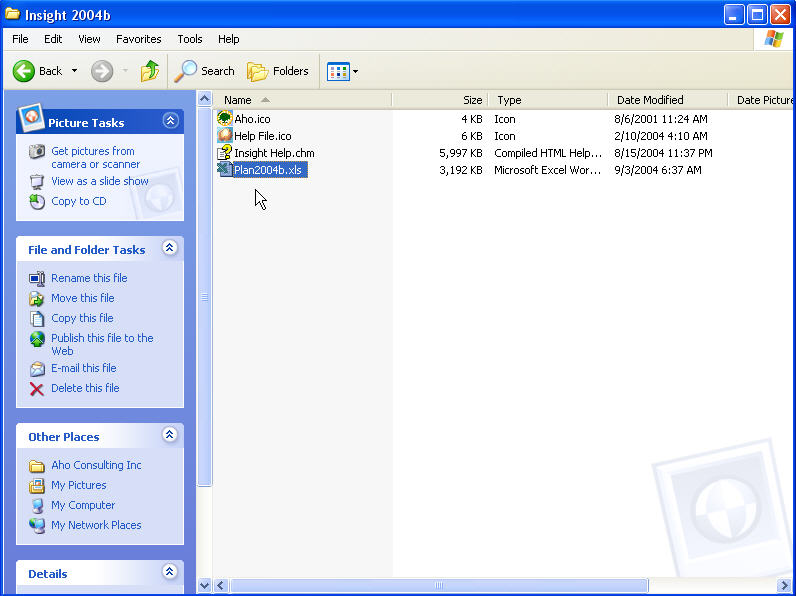Click the red X Delete icon
The image size is (796, 596).
[37, 389]
